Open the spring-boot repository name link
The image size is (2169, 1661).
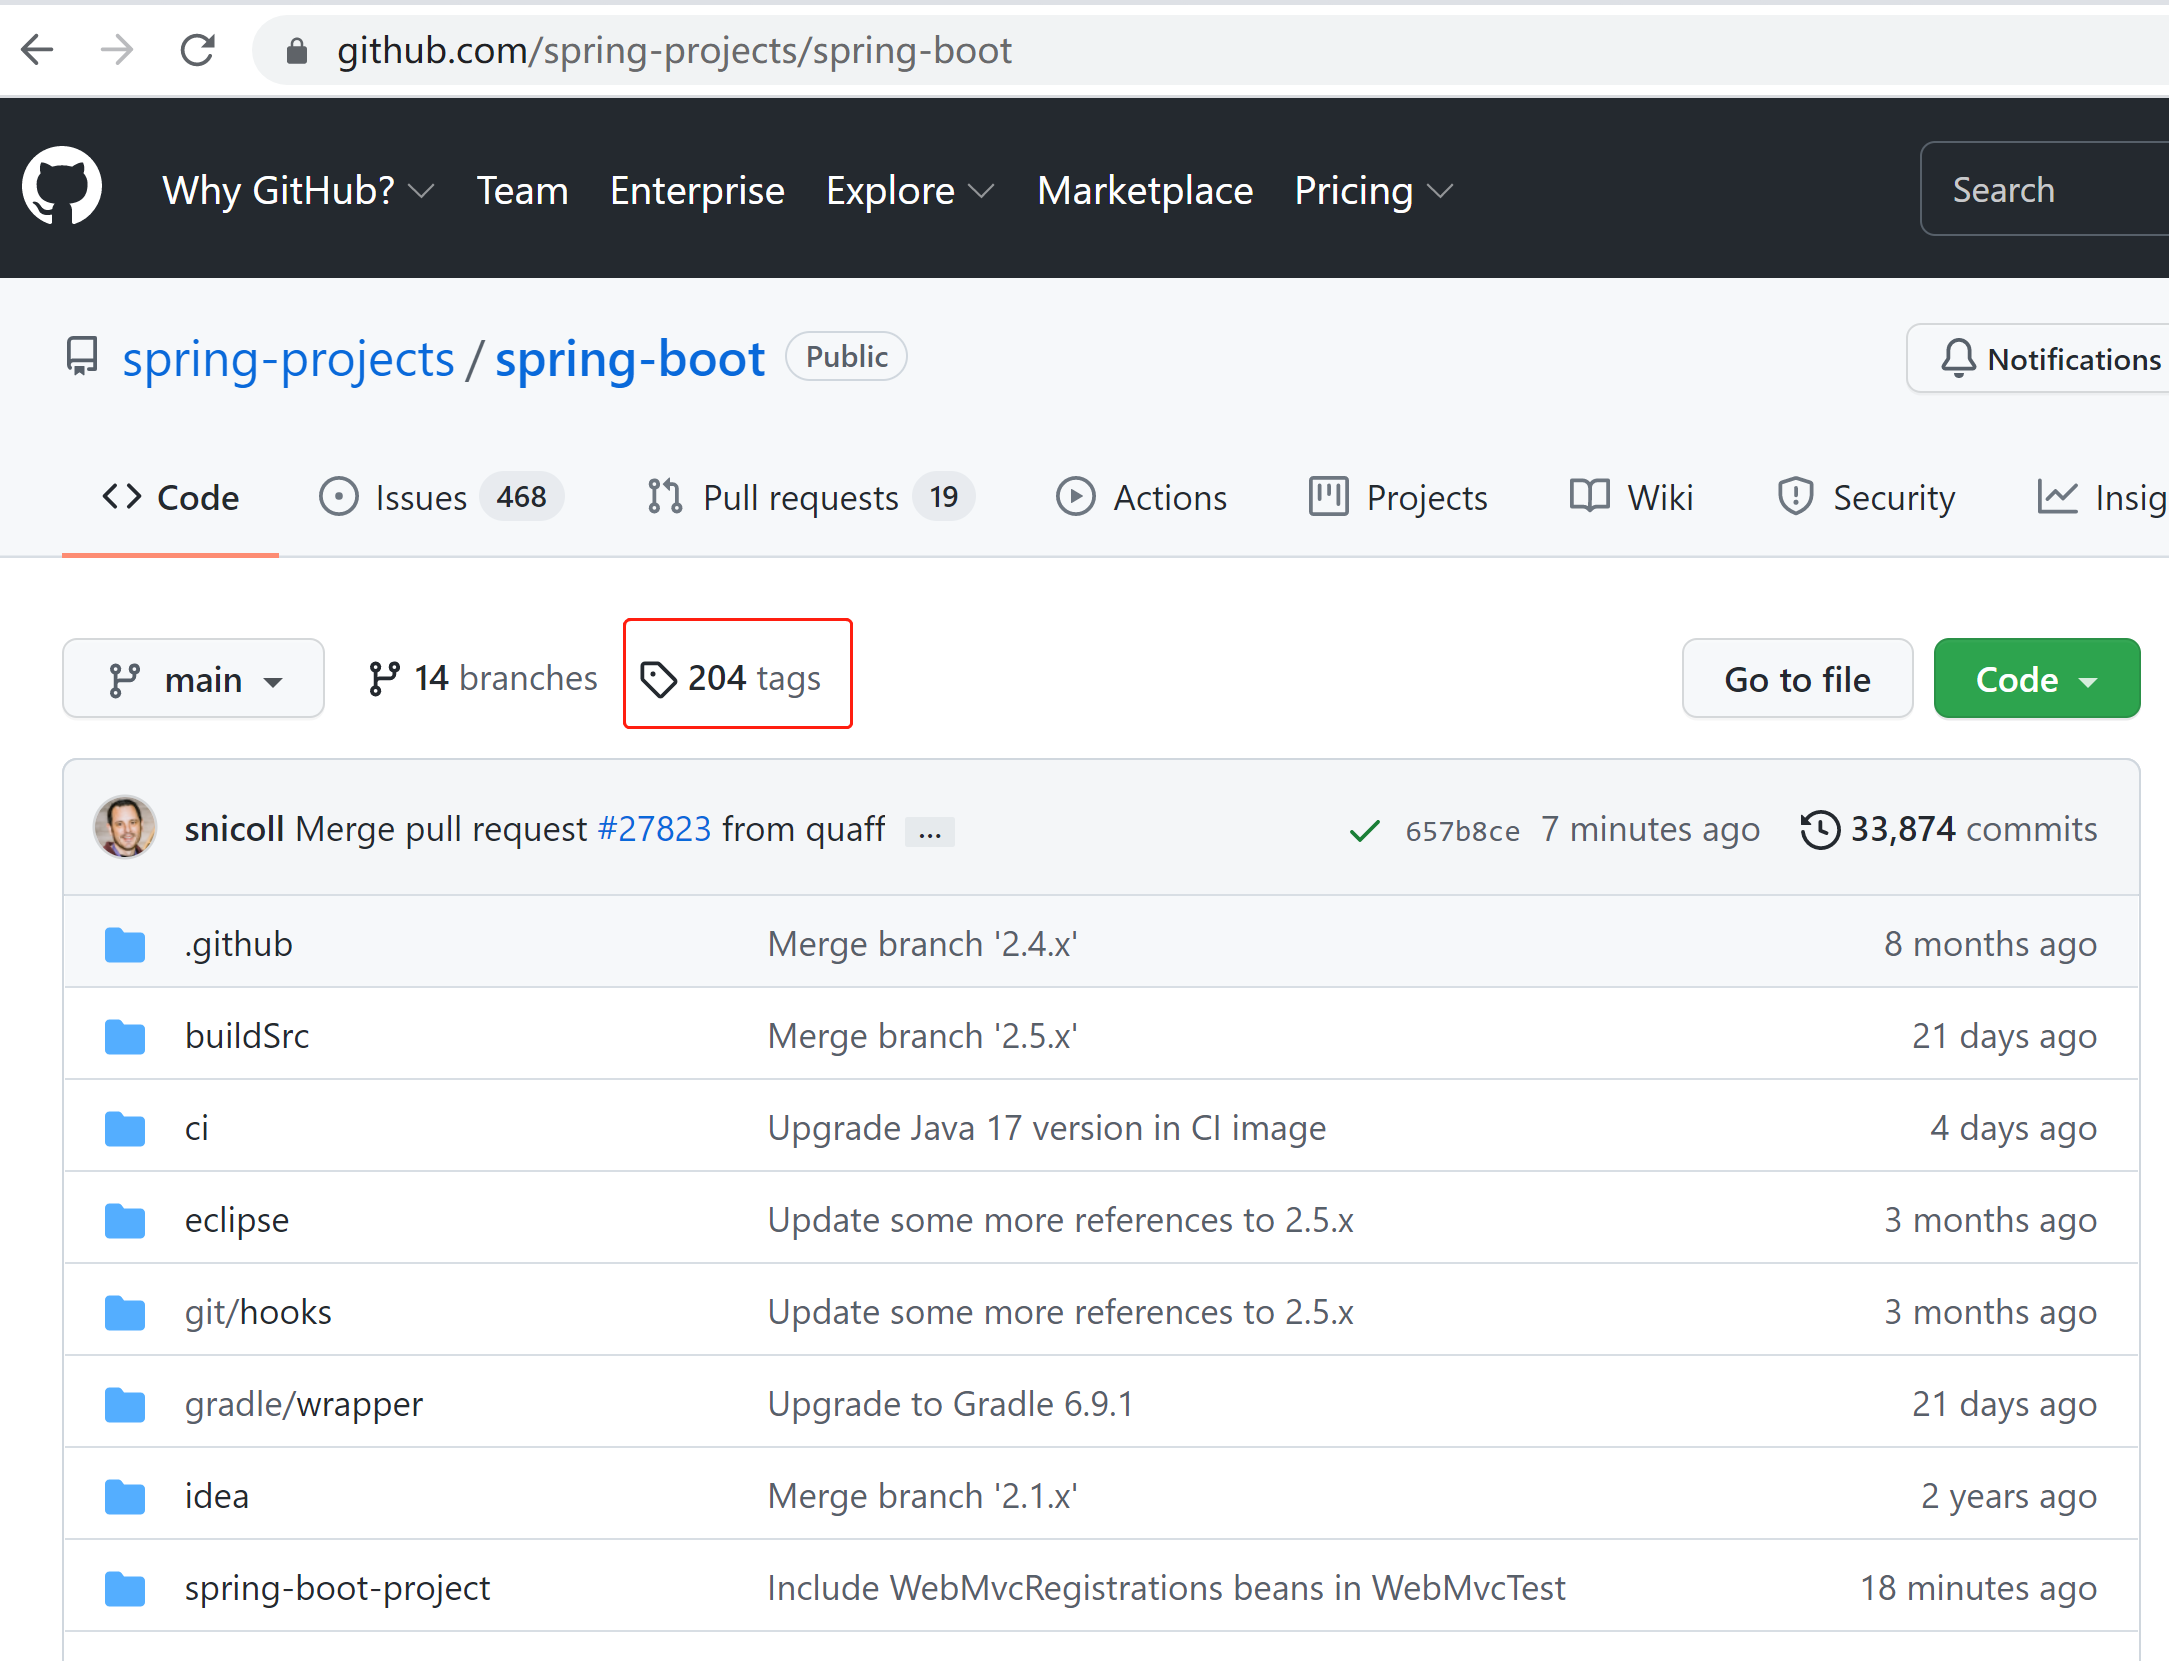tap(630, 359)
